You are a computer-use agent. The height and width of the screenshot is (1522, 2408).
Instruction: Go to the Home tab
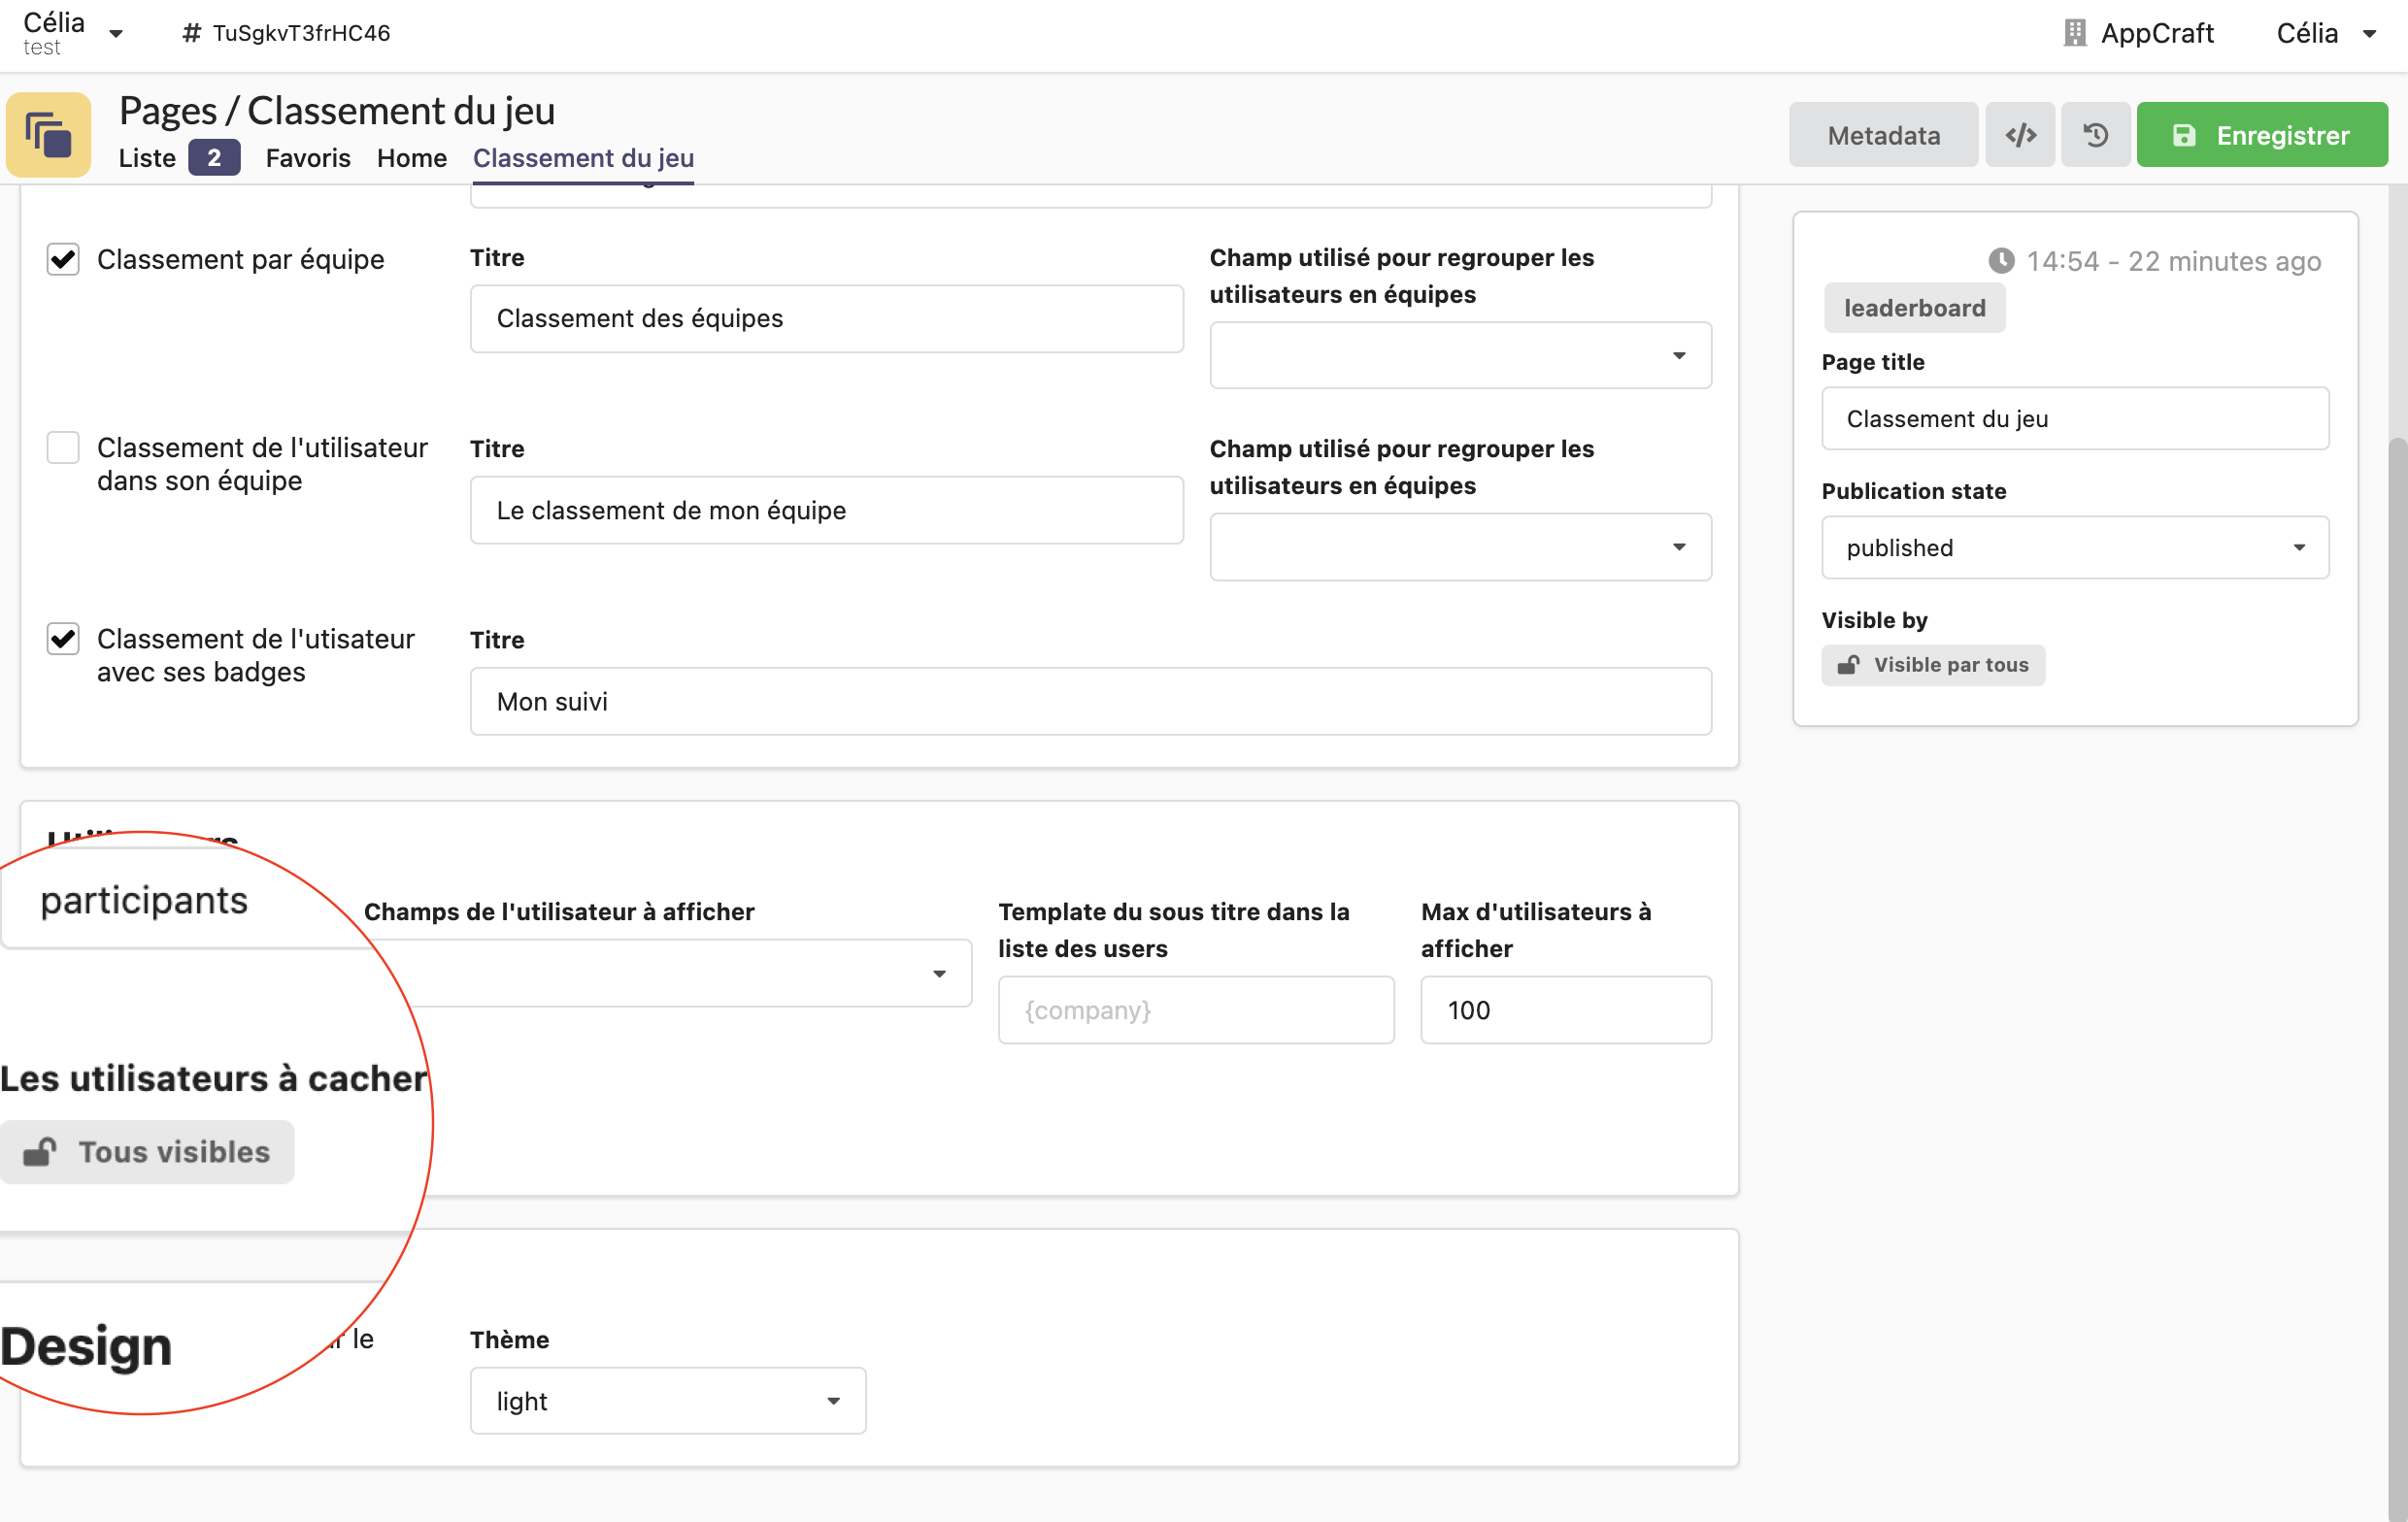(x=411, y=158)
